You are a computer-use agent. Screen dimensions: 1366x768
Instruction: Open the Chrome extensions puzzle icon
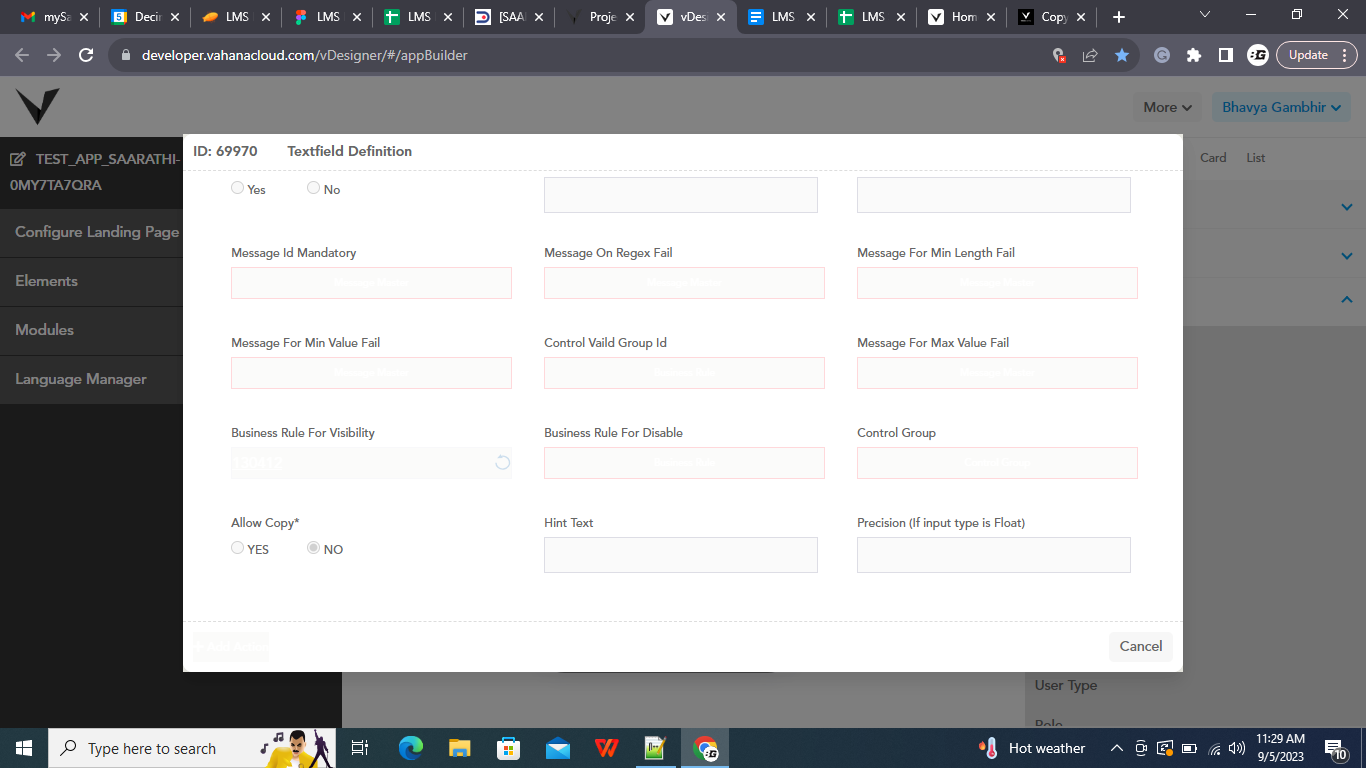[x=1194, y=56]
